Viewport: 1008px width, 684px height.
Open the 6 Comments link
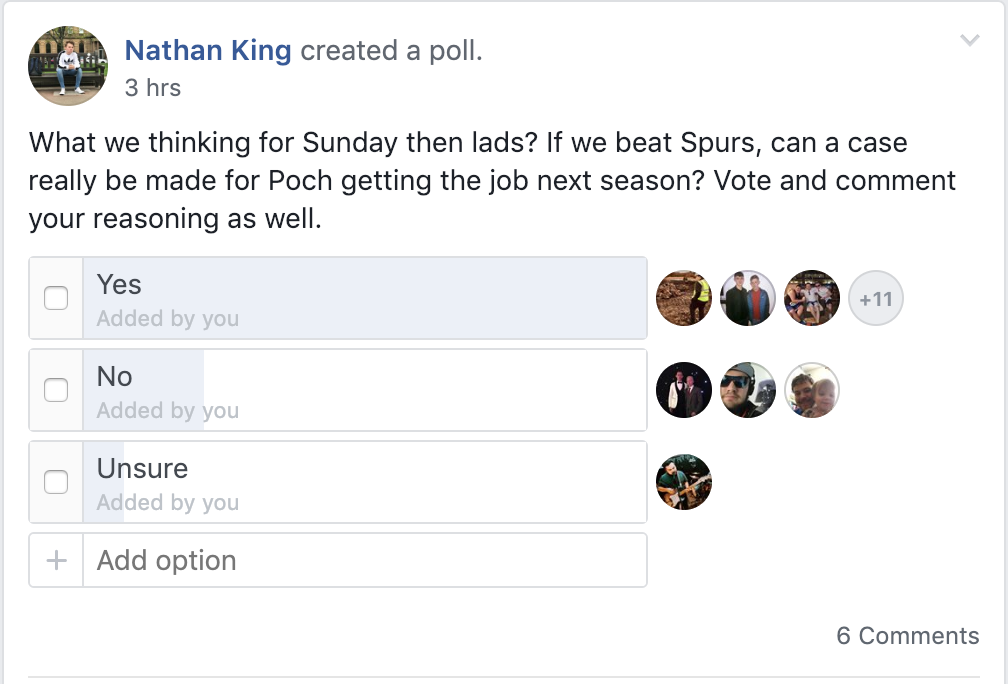pos(907,636)
